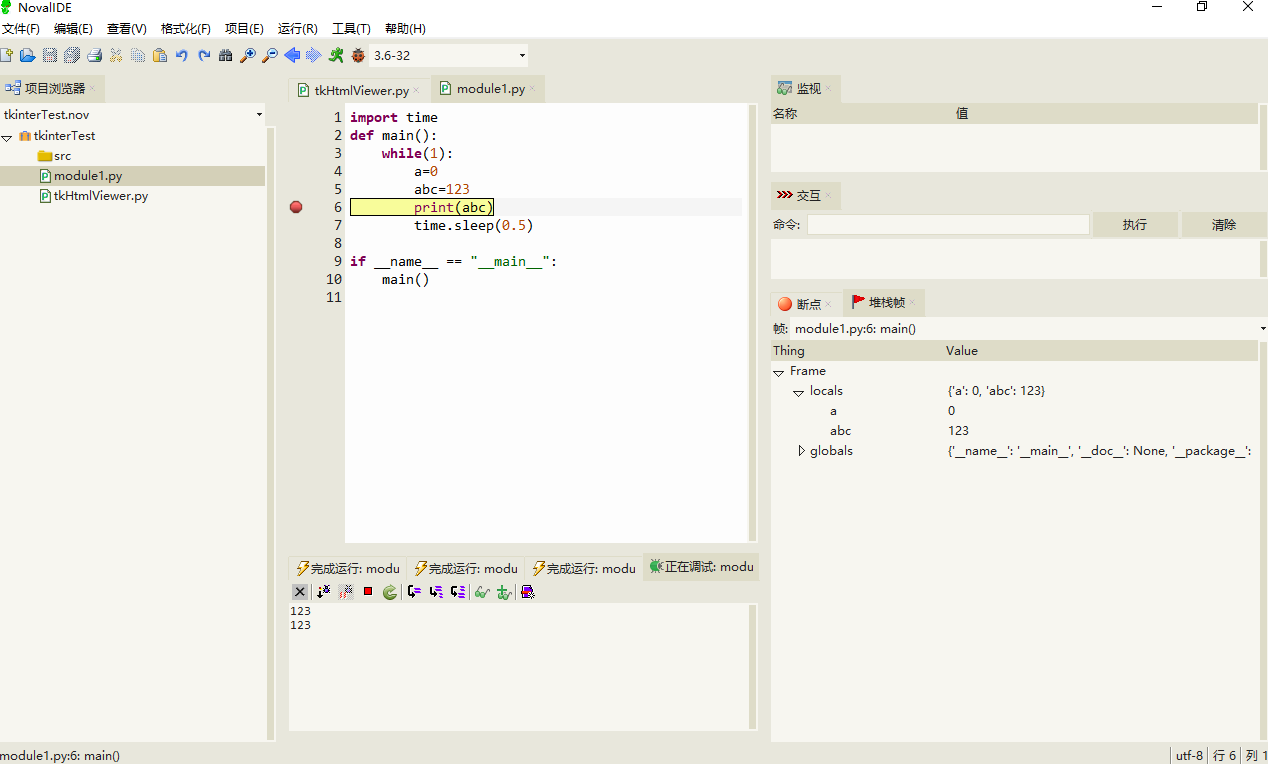1268x764 pixels.
Task: Stop debugging with red square
Action: point(368,592)
